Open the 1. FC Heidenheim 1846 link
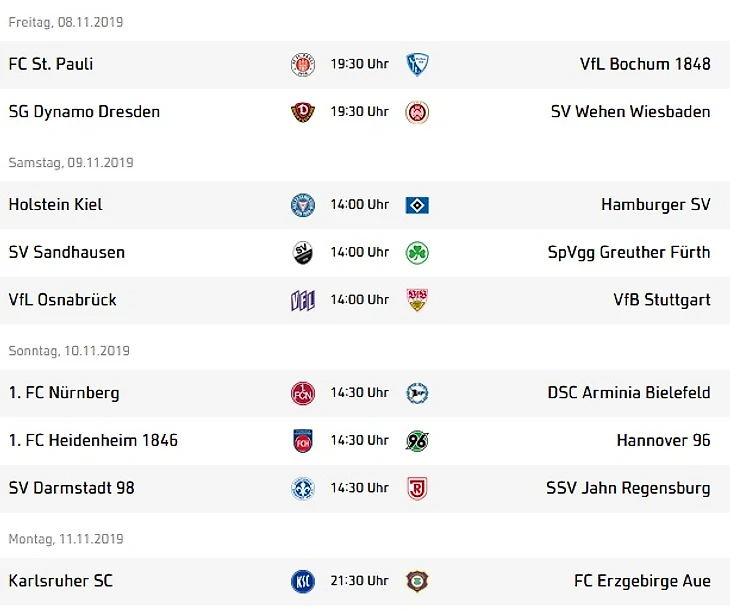This screenshot has width=730, height=611. (x=93, y=440)
